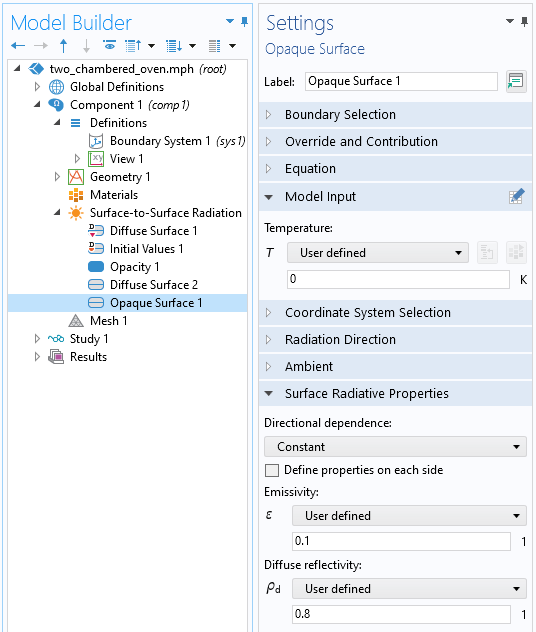Pin the Model Builder window
This screenshot has width=536, height=632.
pyautogui.click(x=244, y=21)
